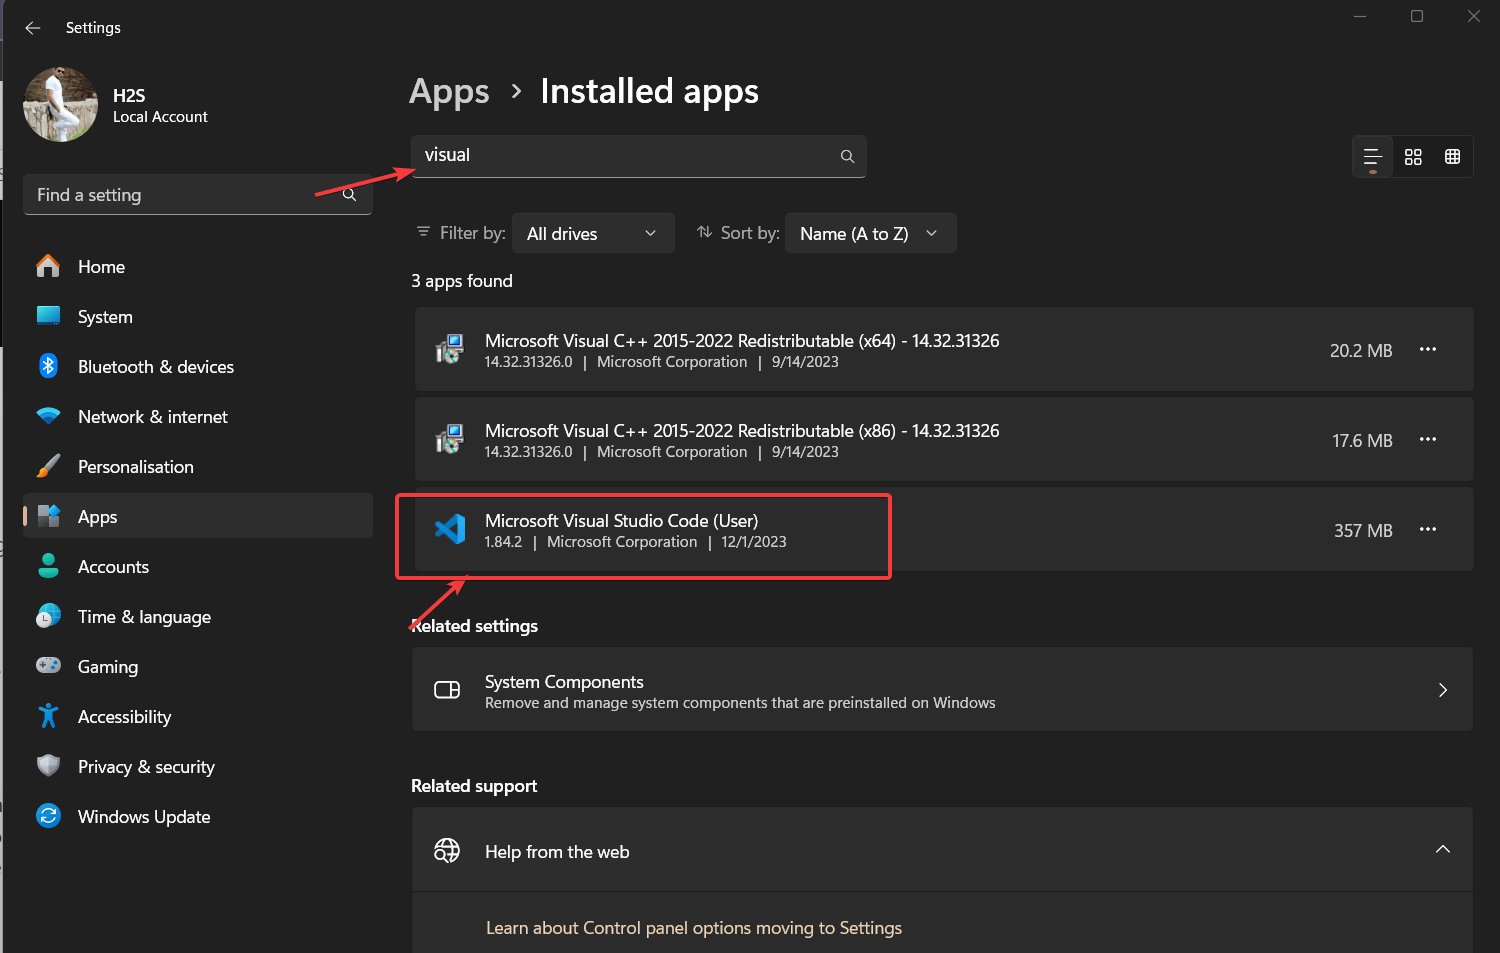
Task: Collapse the Help from the web section
Action: (x=1442, y=850)
